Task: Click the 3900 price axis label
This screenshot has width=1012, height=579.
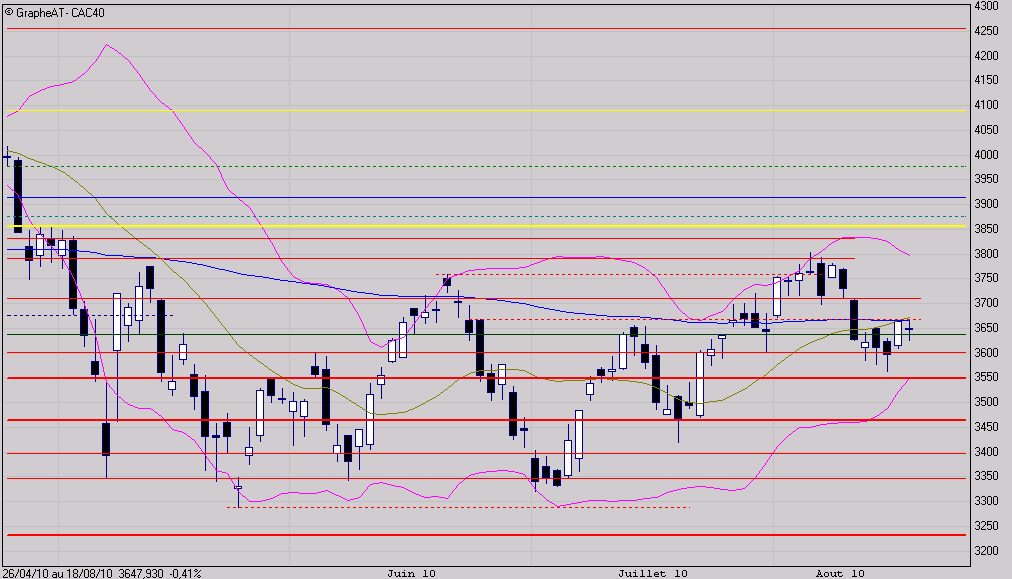Action: point(986,204)
